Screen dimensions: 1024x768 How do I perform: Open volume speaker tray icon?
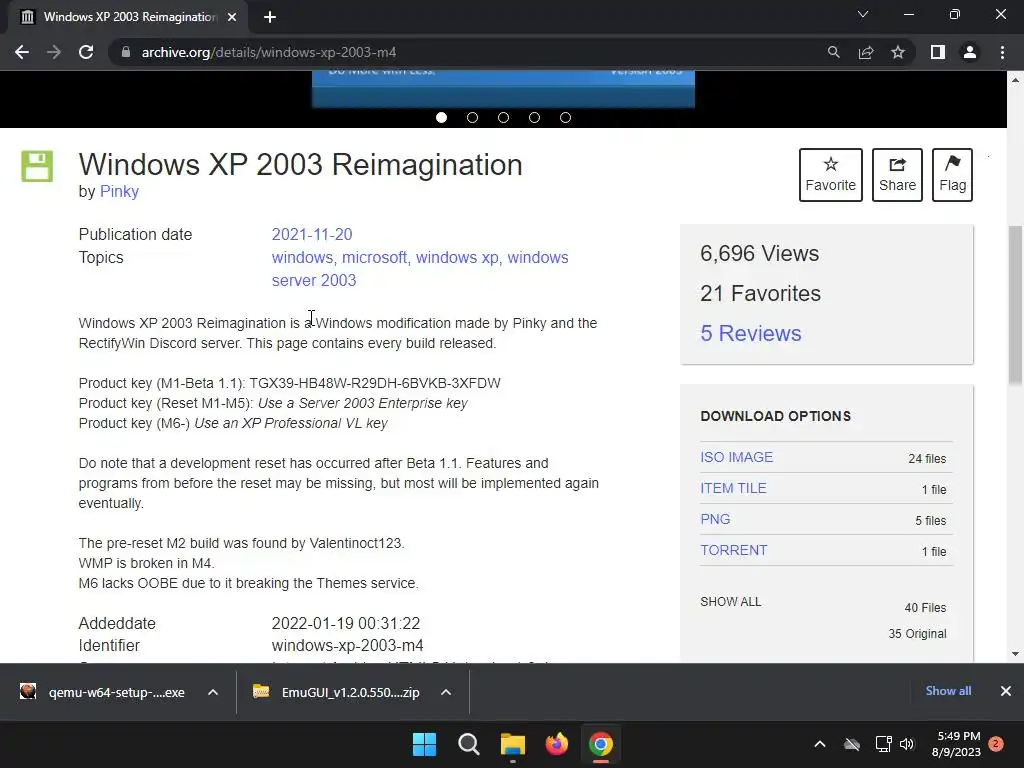[x=907, y=744]
